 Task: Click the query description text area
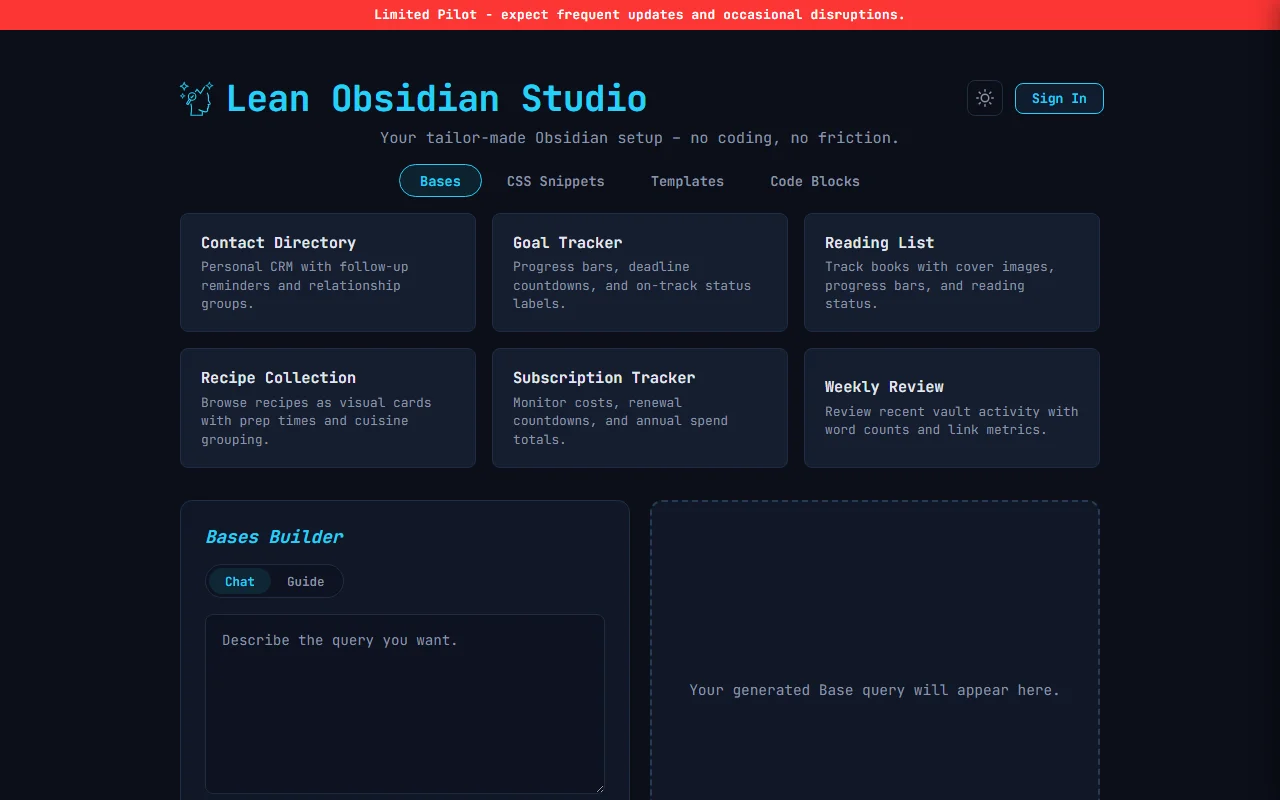[404, 700]
